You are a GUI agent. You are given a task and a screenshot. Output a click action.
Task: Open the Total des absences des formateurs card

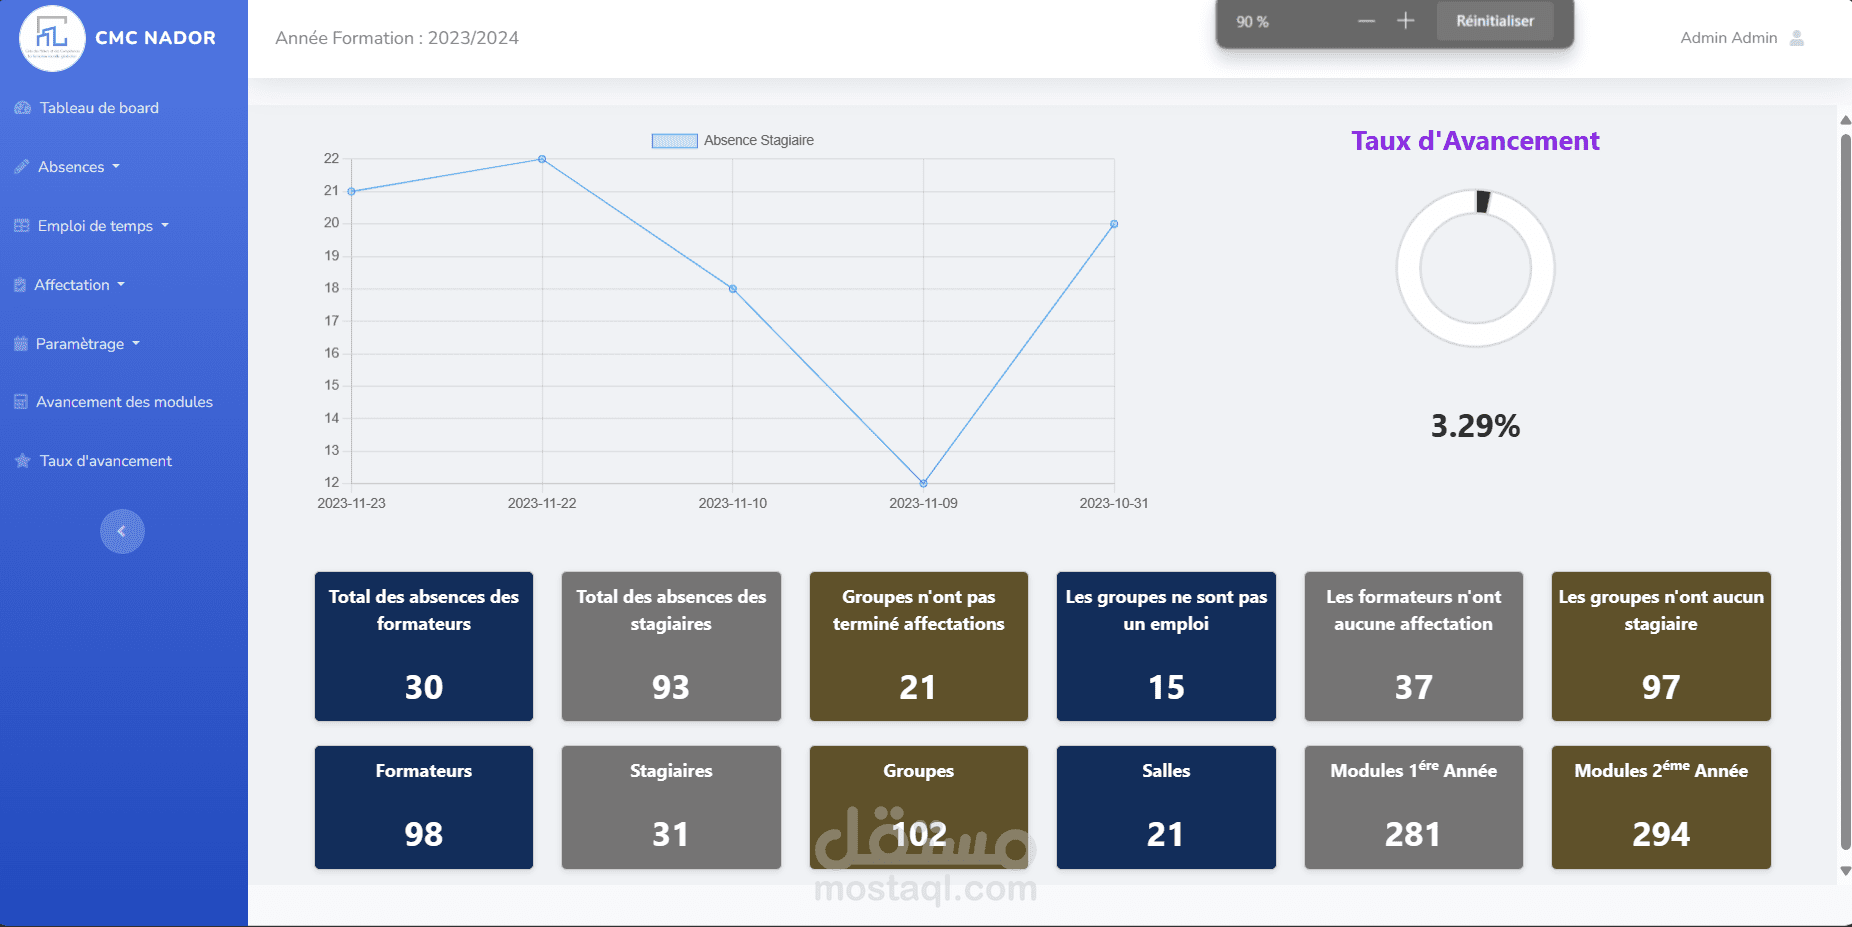[424, 646]
